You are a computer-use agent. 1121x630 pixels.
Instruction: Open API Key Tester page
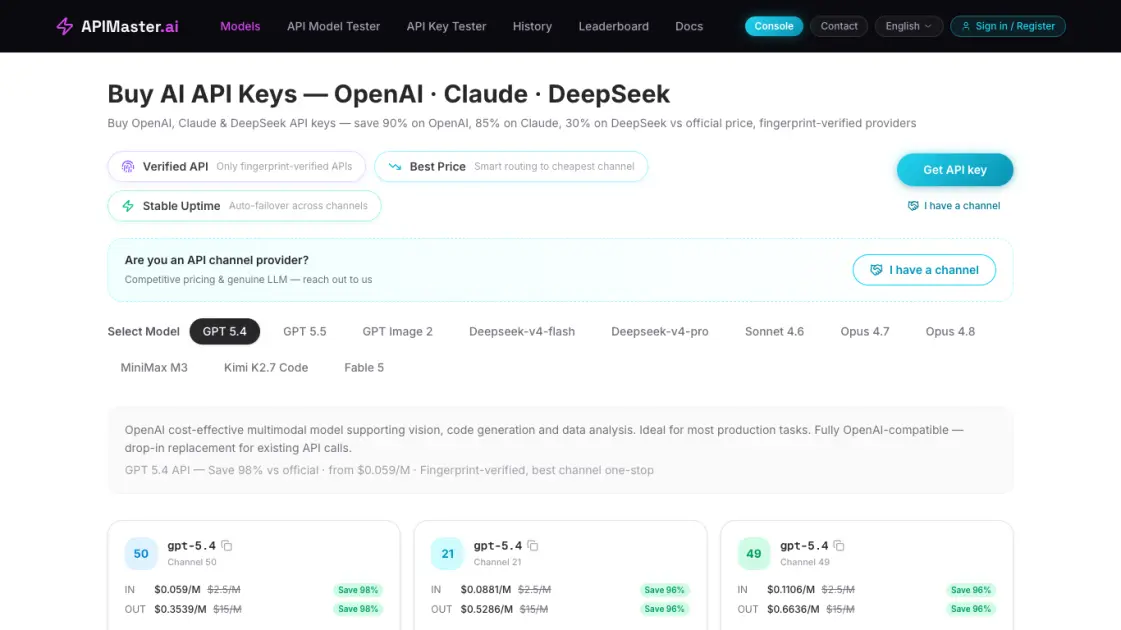[x=446, y=26]
